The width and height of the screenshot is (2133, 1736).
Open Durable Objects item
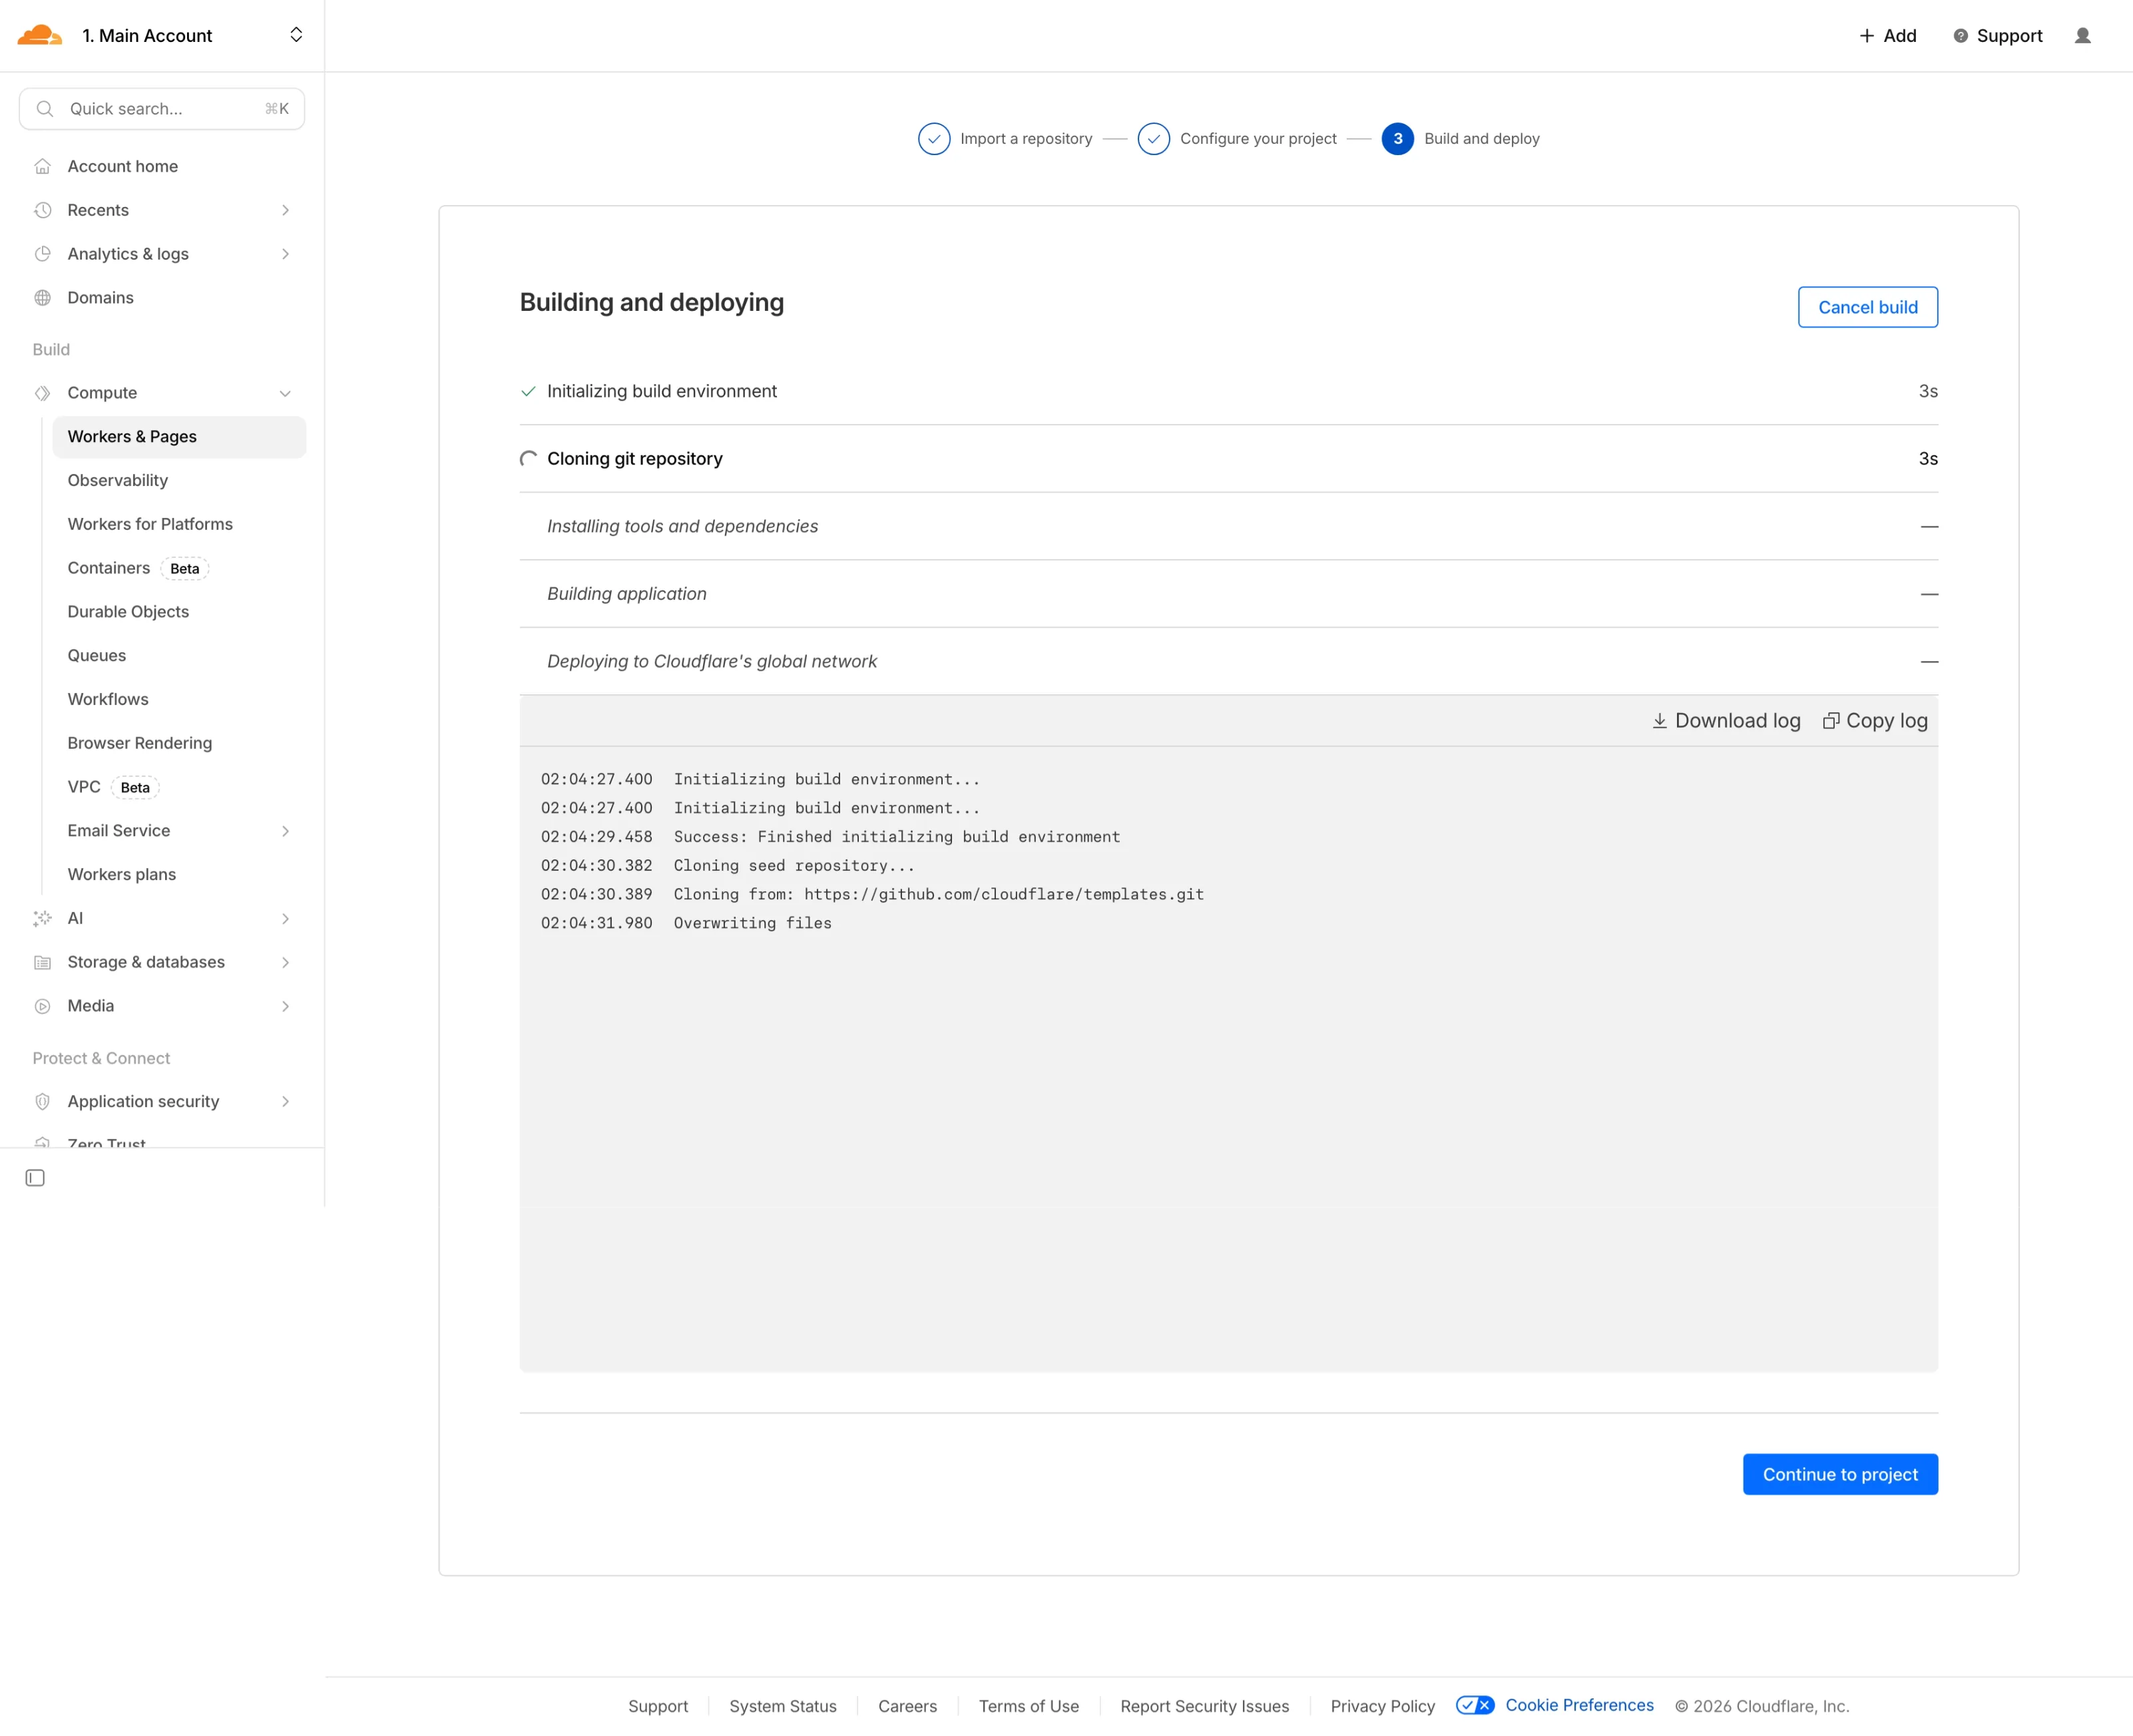[x=128, y=612]
